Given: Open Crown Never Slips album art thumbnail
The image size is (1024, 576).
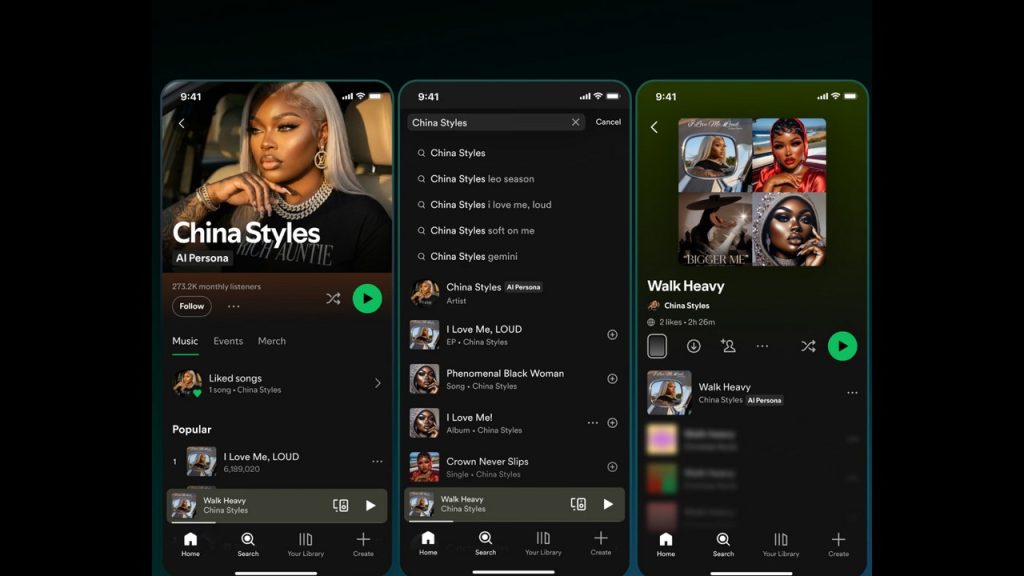Looking at the screenshot, I should click(424, 467).
